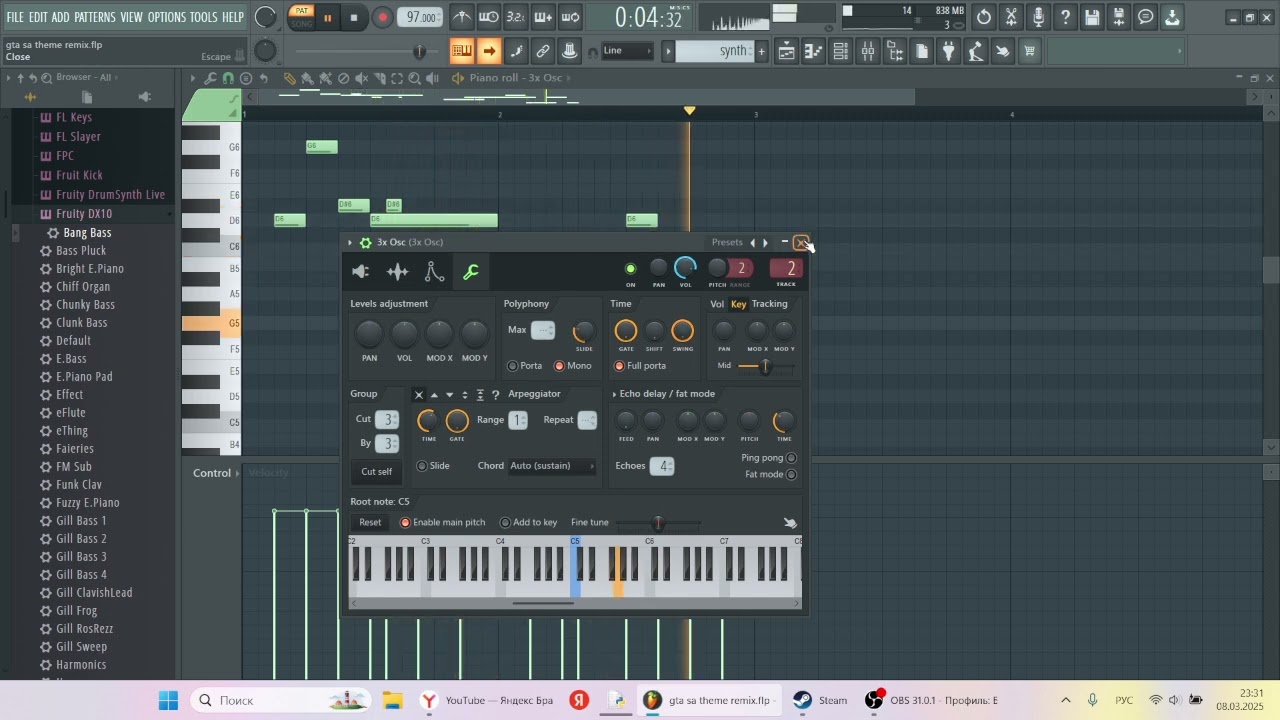Open the channel rack icon
Image resolution: width=1280 pixels, height=720 pixels.
[841, 51]
